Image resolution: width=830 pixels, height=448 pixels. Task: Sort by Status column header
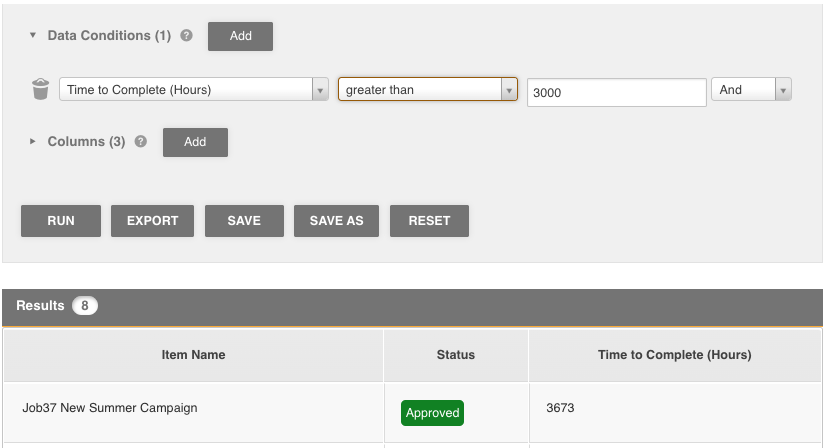click(x=456, y=355)
